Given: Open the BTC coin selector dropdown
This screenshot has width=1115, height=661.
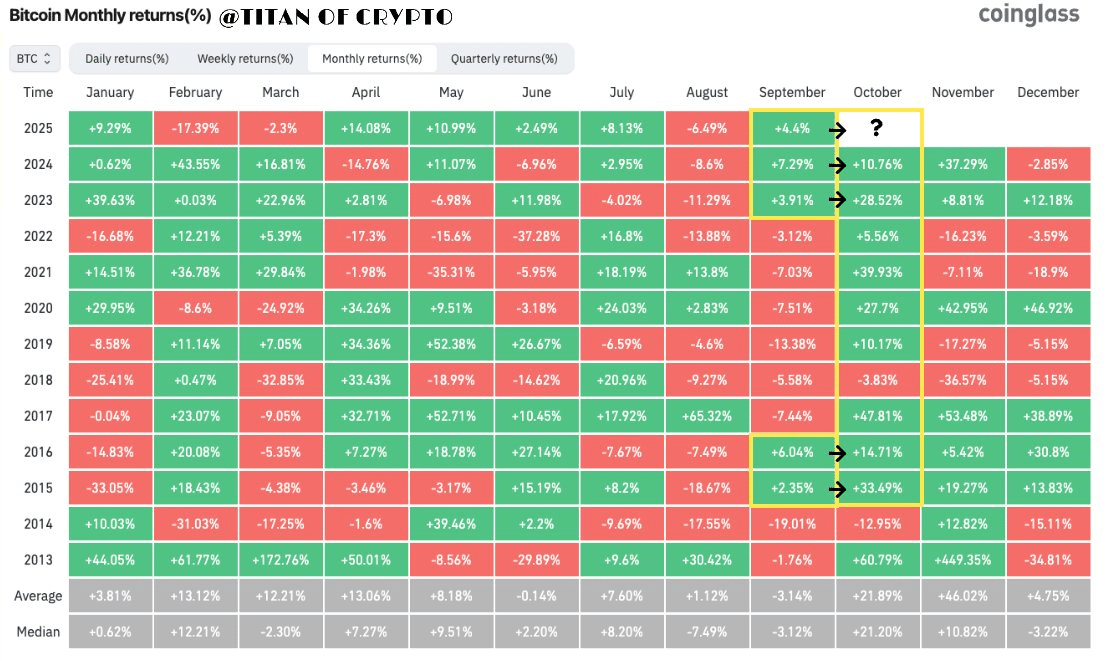Looking at the screenshot, I should pyautogui.click(x=35, y=58).
